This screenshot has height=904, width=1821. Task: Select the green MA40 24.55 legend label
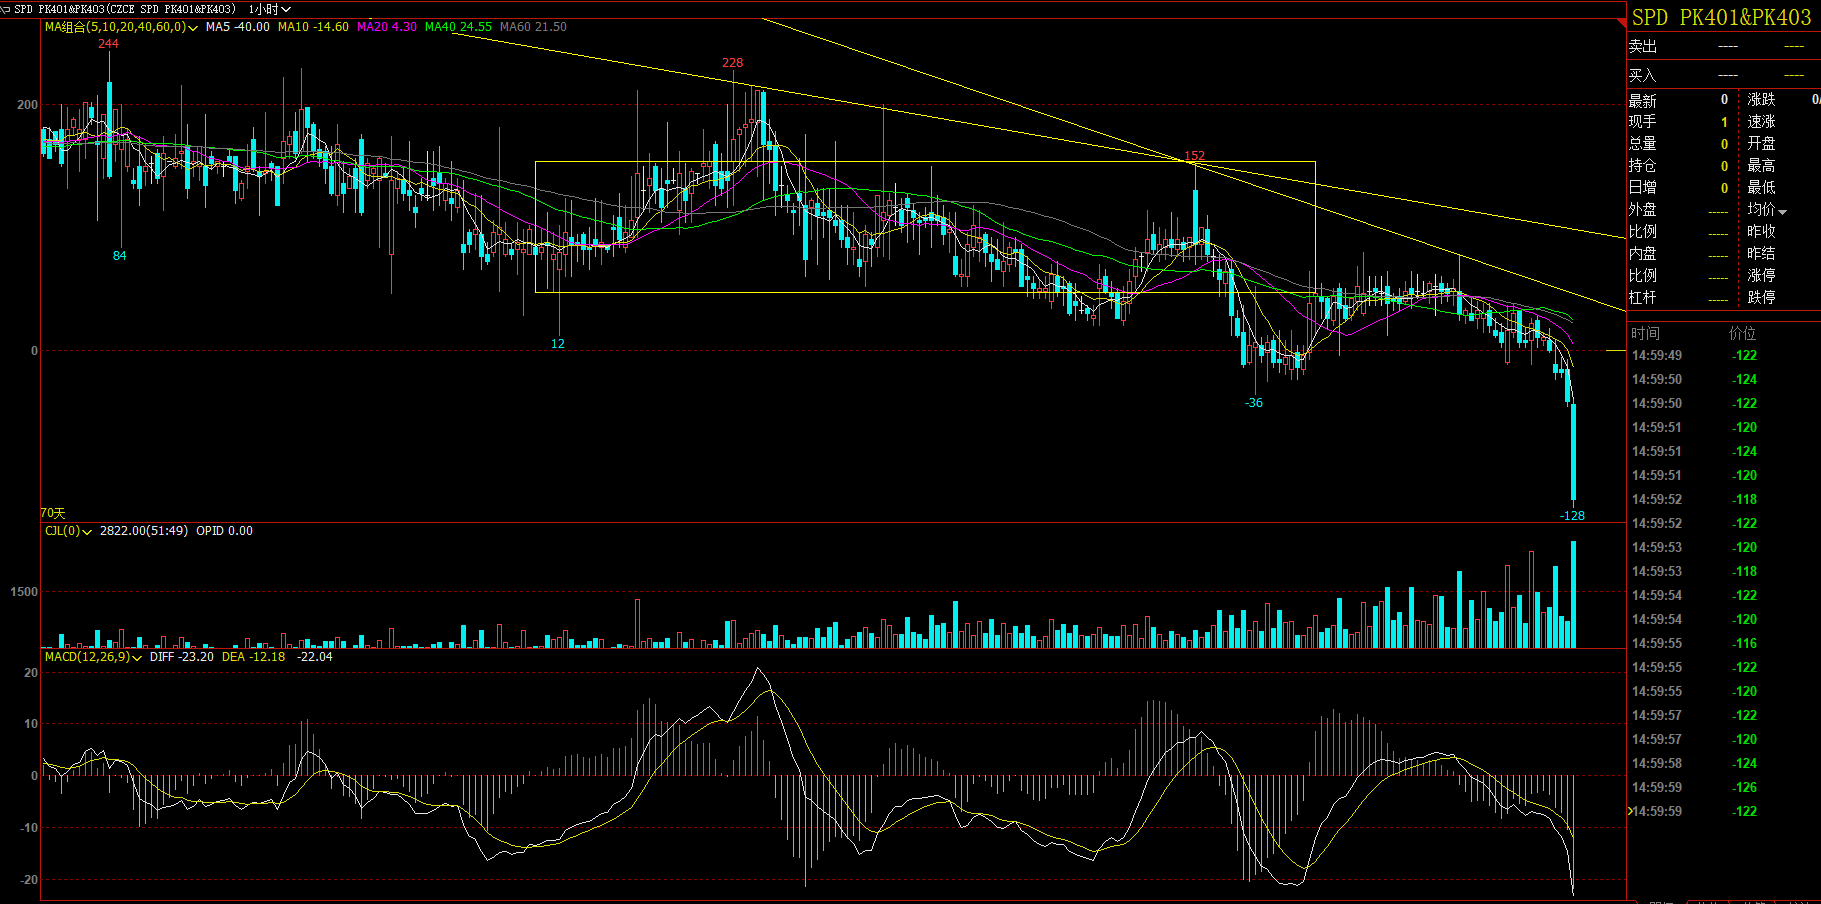tap(458, 27)
